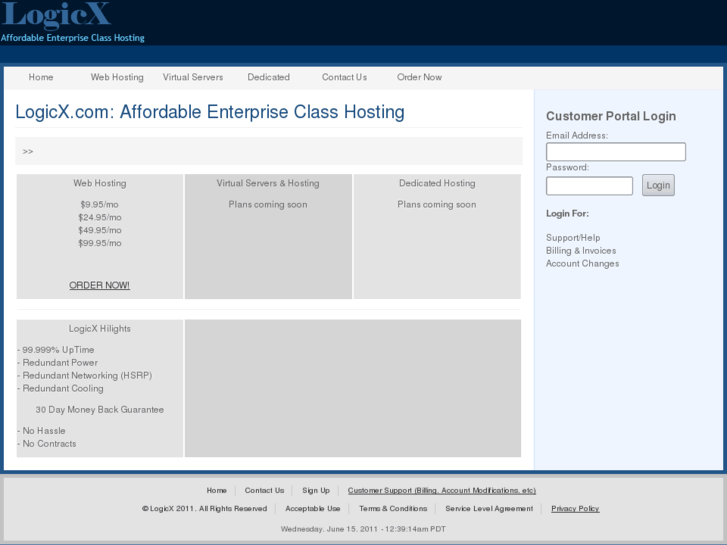This screenshot has width=727, height=545.
Task: Go to Virtual Servers in the nav bar
Action: (x=193, y=77)
